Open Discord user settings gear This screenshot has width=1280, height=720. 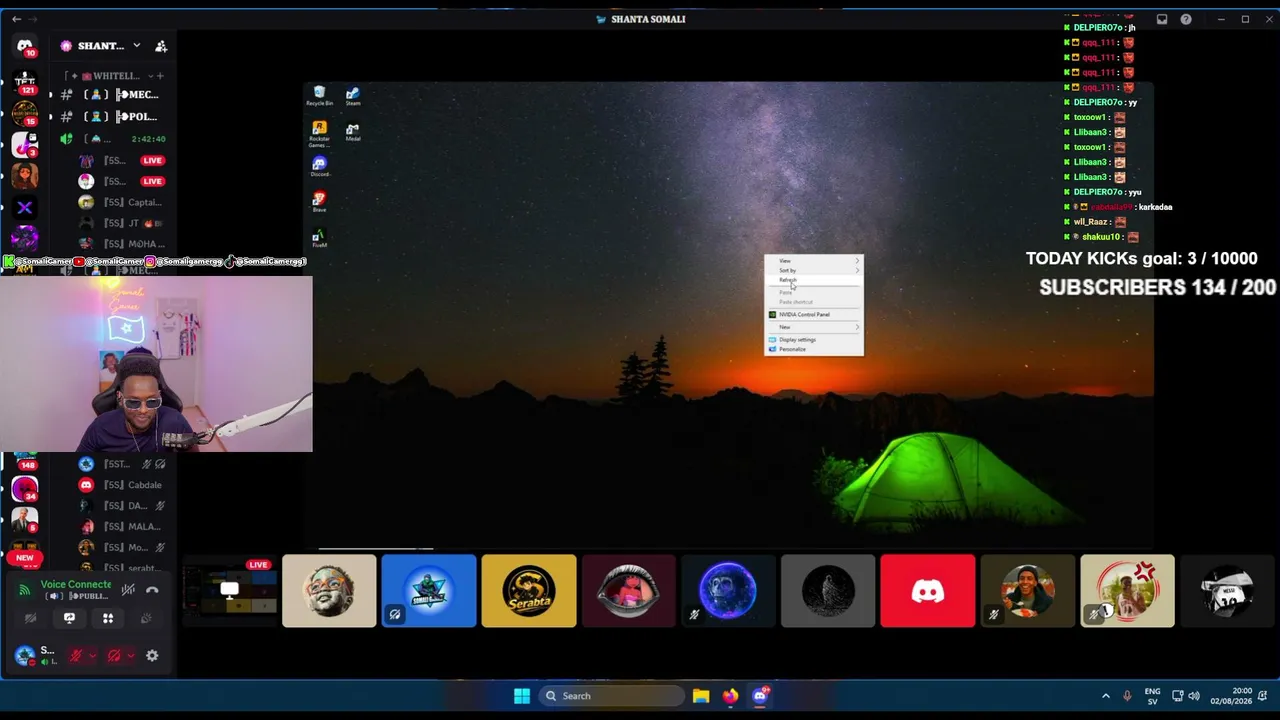pos(152,656)
